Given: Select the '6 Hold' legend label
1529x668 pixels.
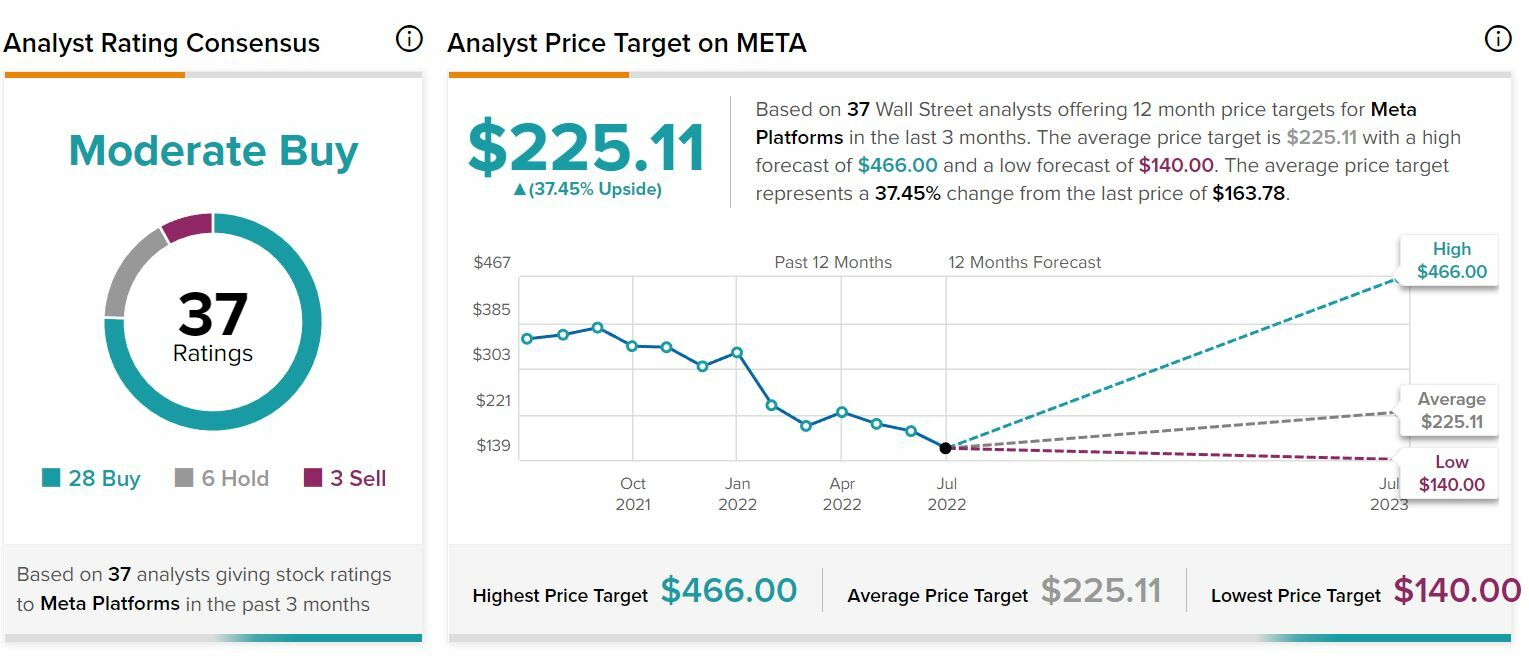Looking at the screenshot, I should (235, 478).
